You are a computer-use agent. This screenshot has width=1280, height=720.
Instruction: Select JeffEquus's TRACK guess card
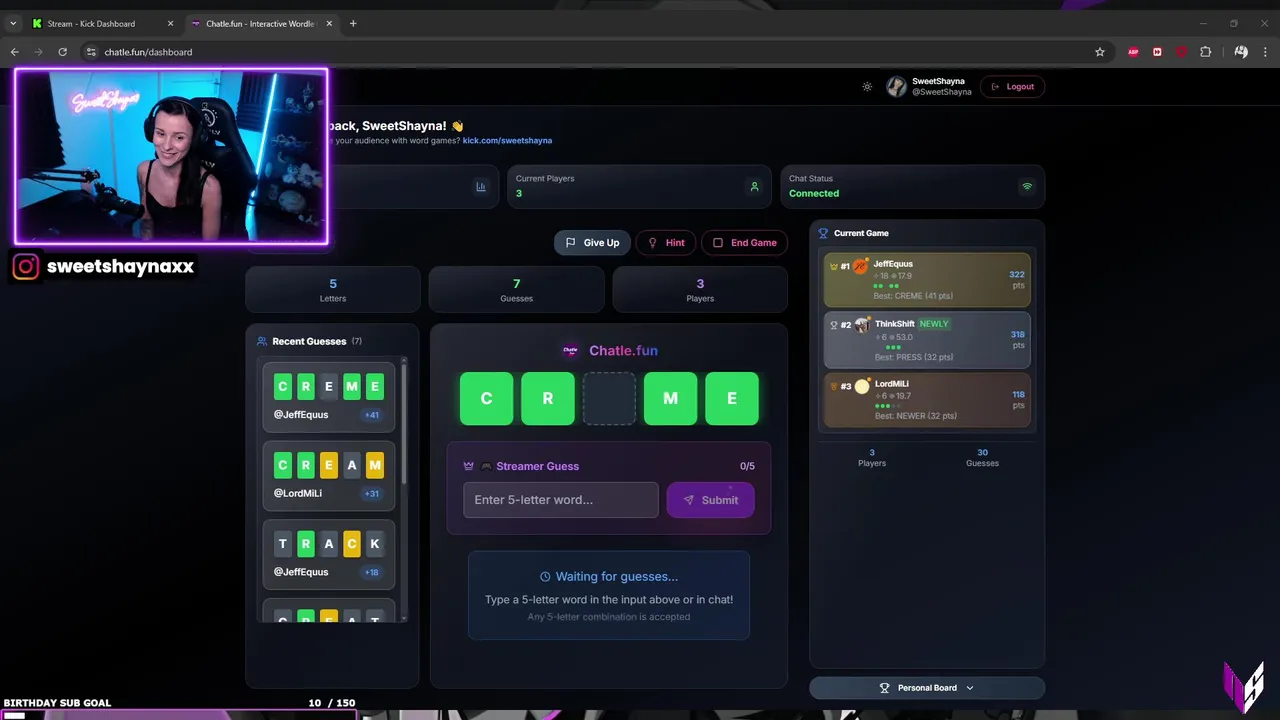pyautogui.click(x=329, y=555)
